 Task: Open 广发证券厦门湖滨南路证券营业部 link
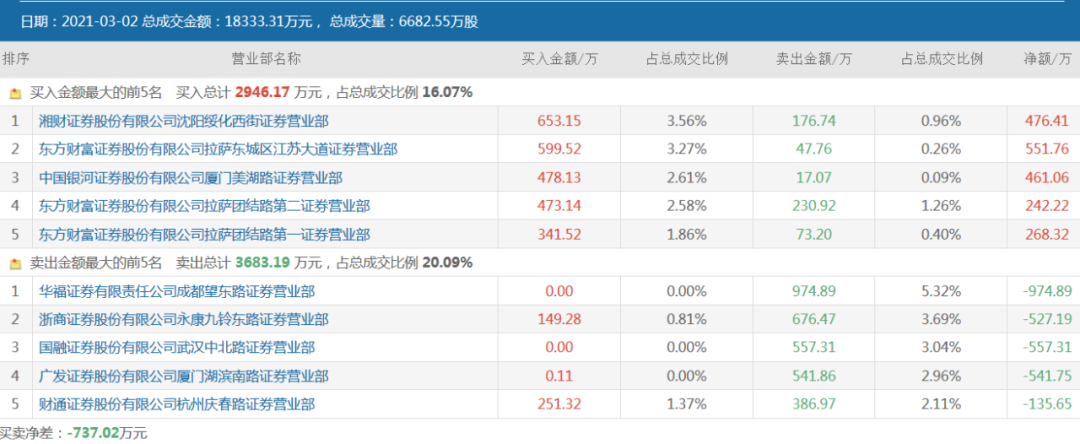(184, 377)
